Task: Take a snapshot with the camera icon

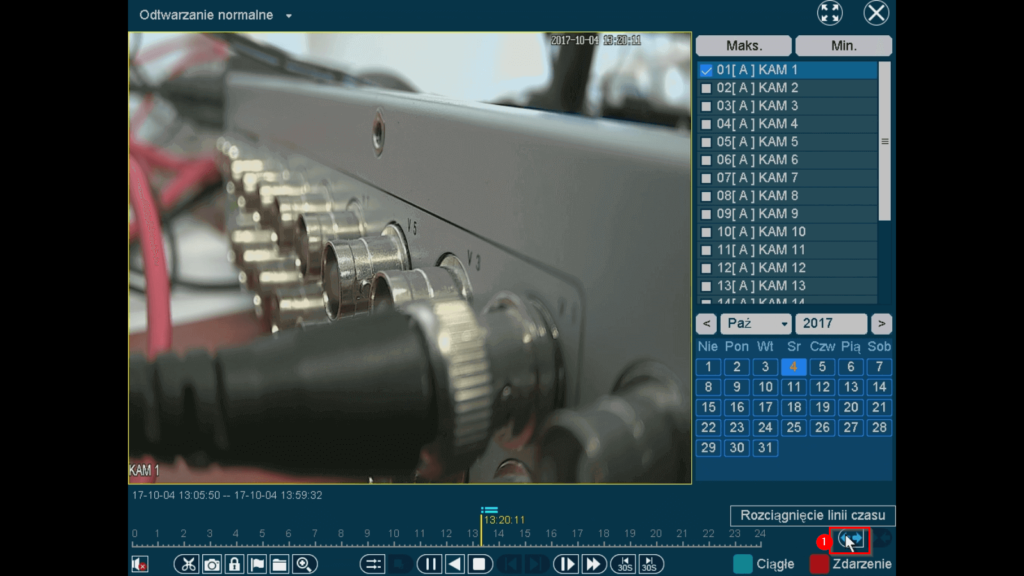Action: pos(212,564)
